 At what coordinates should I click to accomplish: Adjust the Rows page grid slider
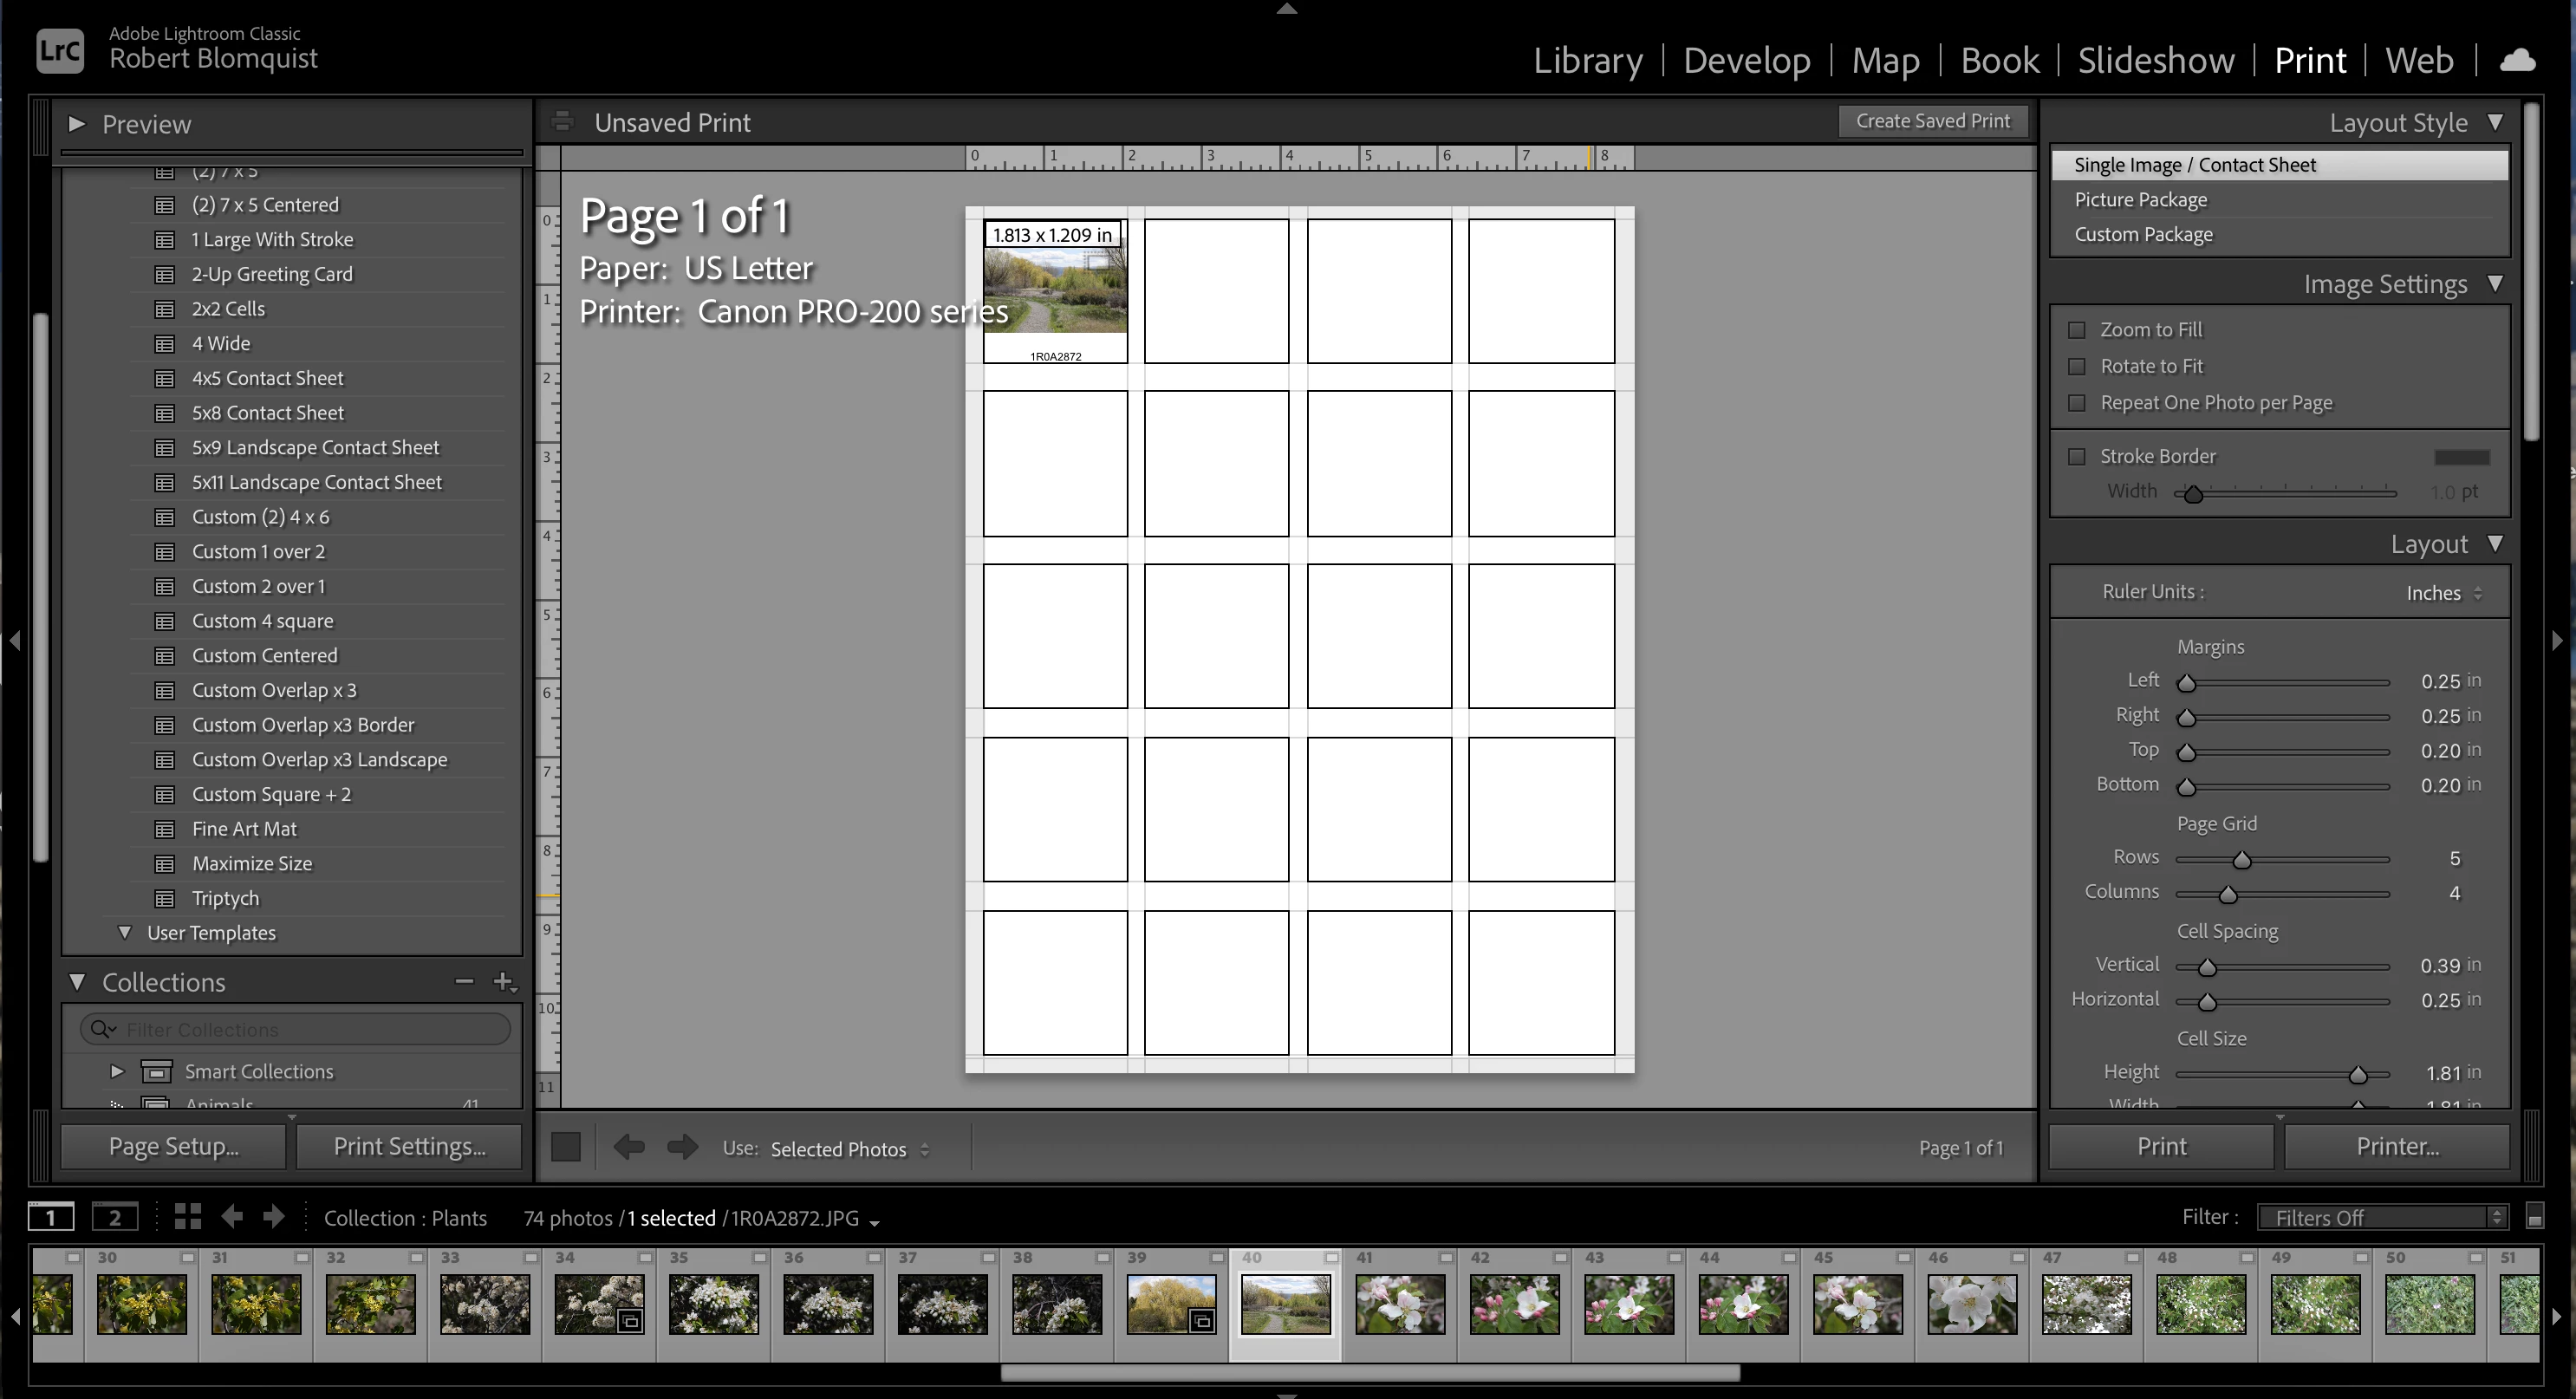2241,860
